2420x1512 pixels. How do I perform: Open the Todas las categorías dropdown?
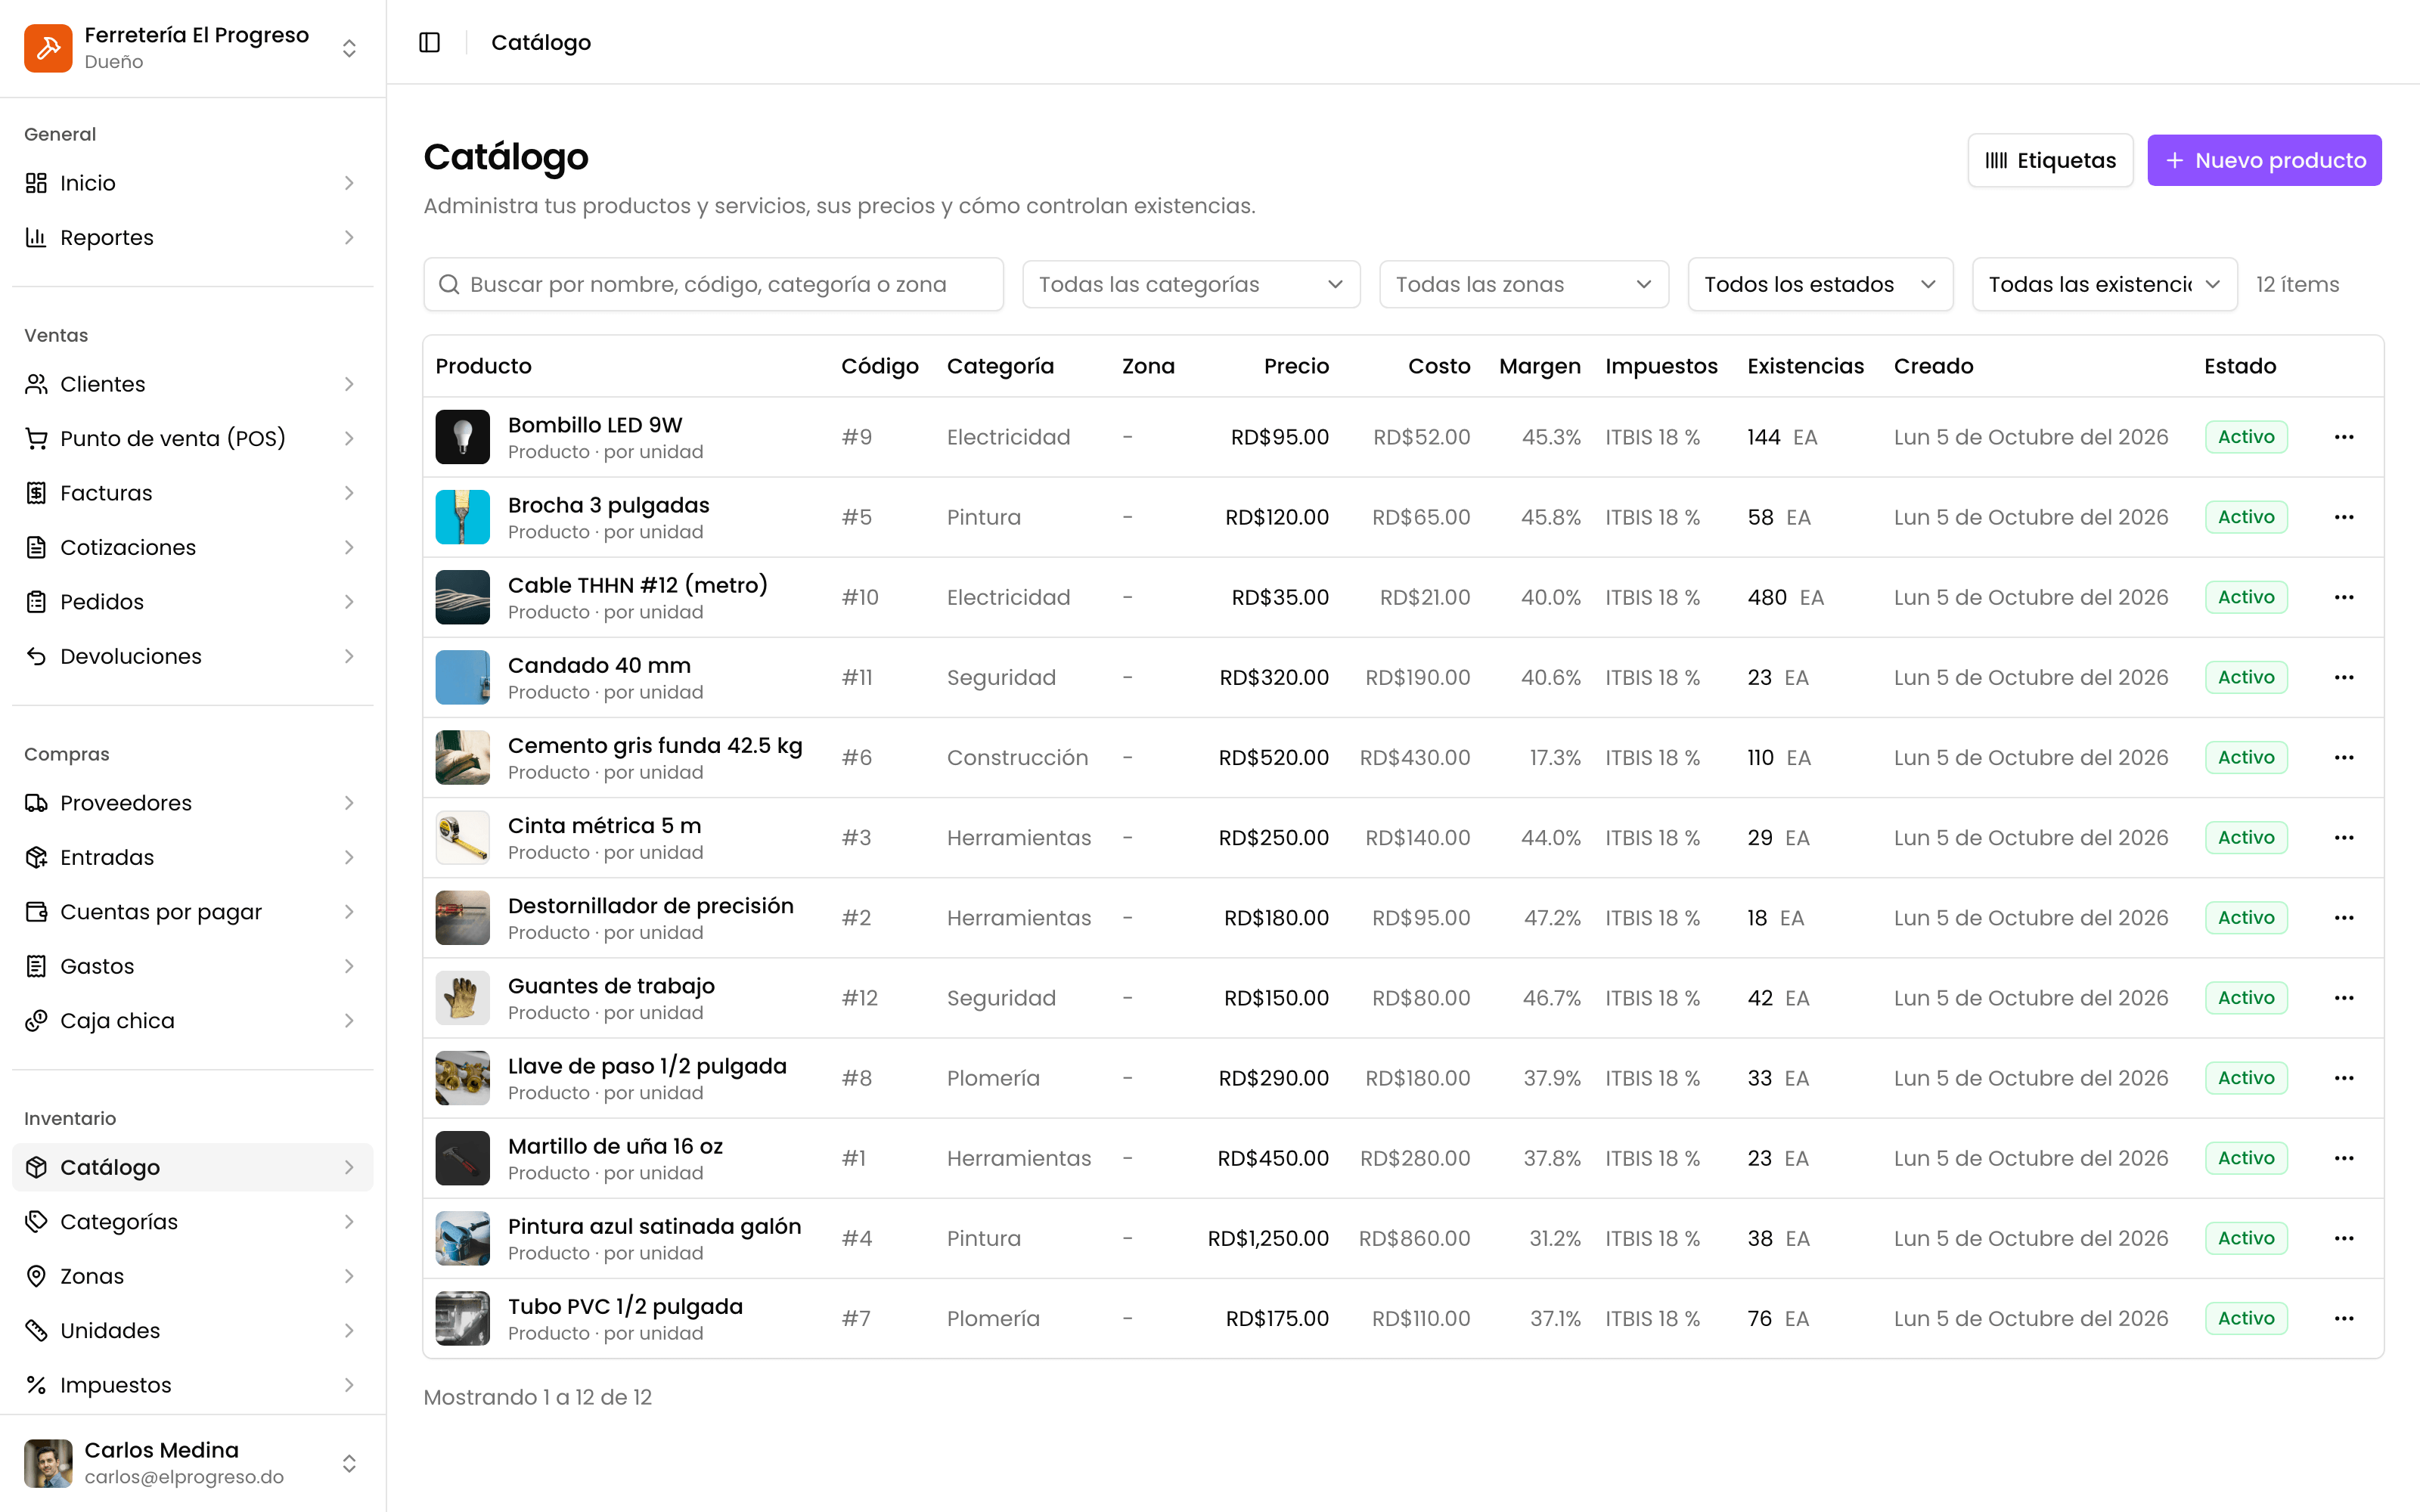pos(1191,284)
